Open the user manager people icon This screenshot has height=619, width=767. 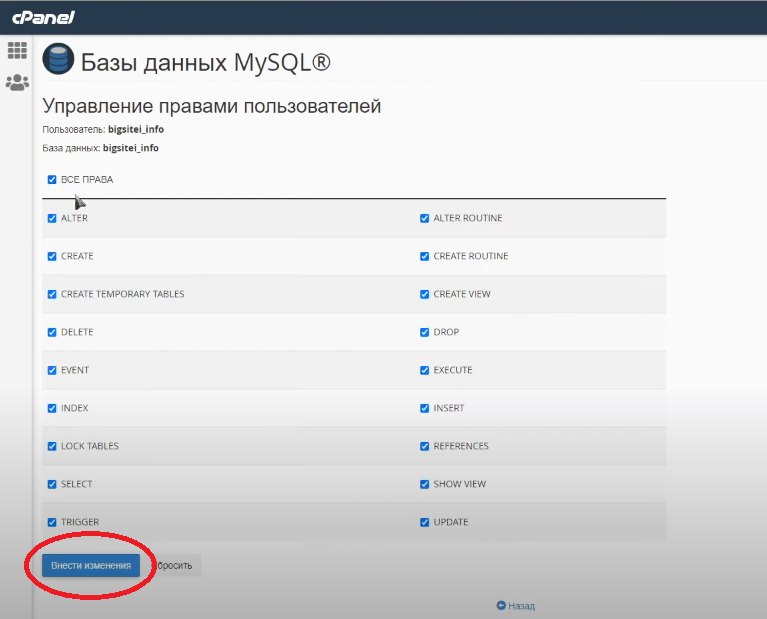[x=18, y=82]
